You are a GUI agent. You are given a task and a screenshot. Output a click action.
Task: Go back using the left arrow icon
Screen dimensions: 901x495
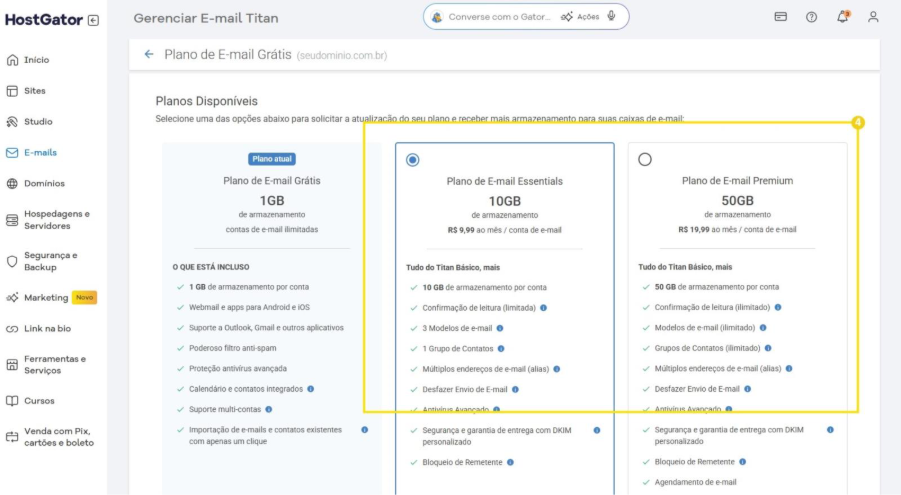[x=149, y=54]
